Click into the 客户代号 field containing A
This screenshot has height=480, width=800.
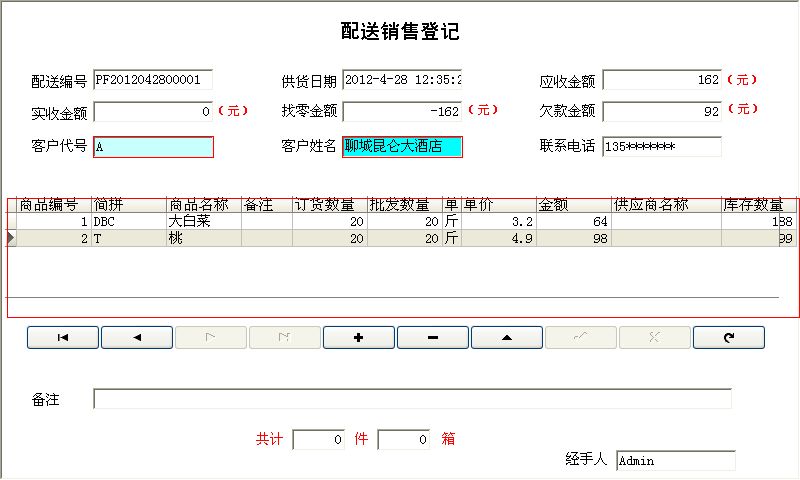pyautogui.click(x=153, y=147)
